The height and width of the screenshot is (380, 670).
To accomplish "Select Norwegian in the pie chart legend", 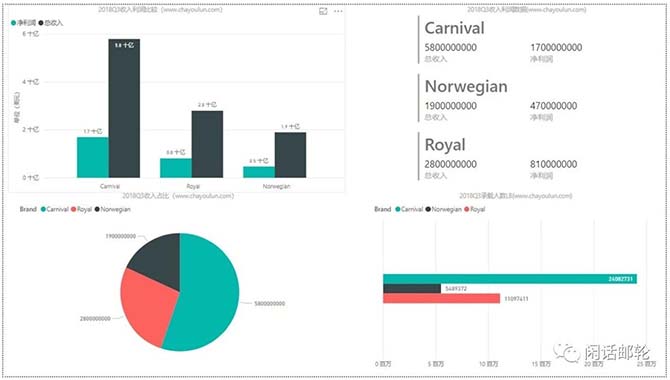I will [x=112, y=209].
